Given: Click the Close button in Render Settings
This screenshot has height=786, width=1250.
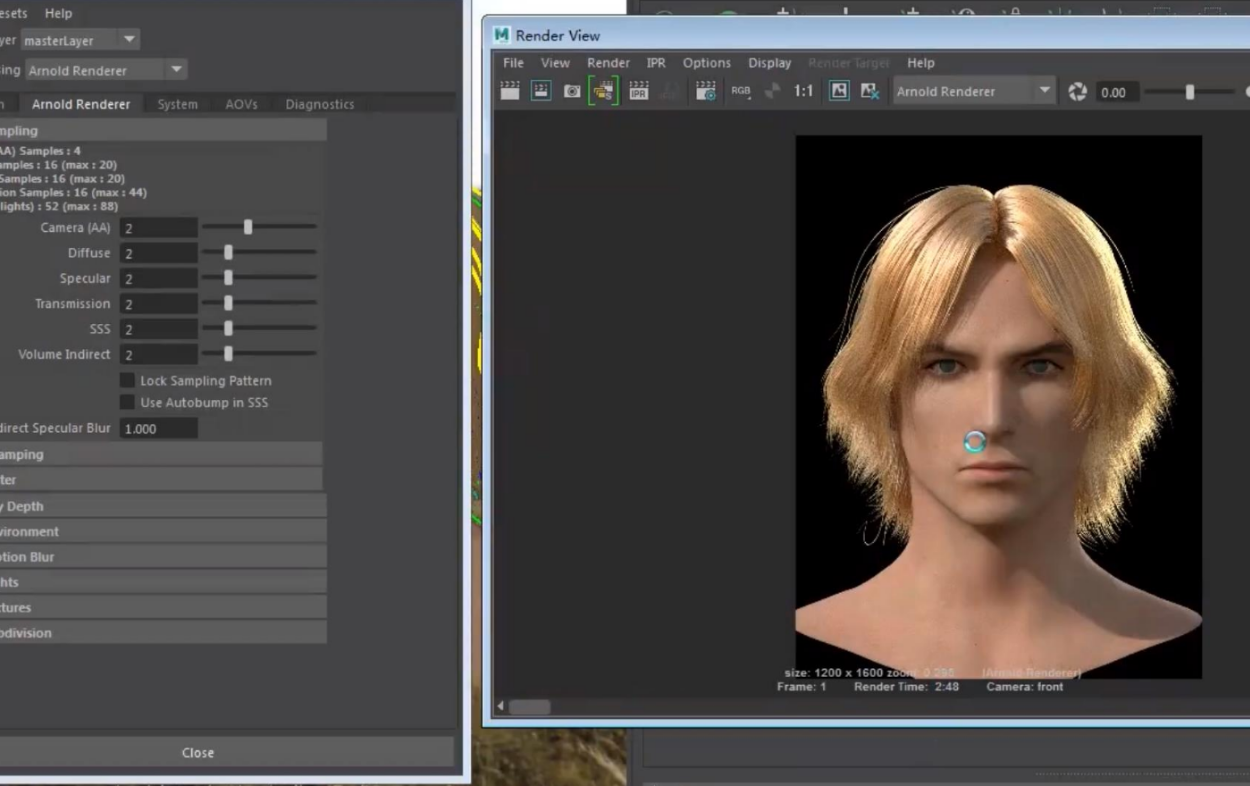Looking at the screenshot, I should click(198, 753).
